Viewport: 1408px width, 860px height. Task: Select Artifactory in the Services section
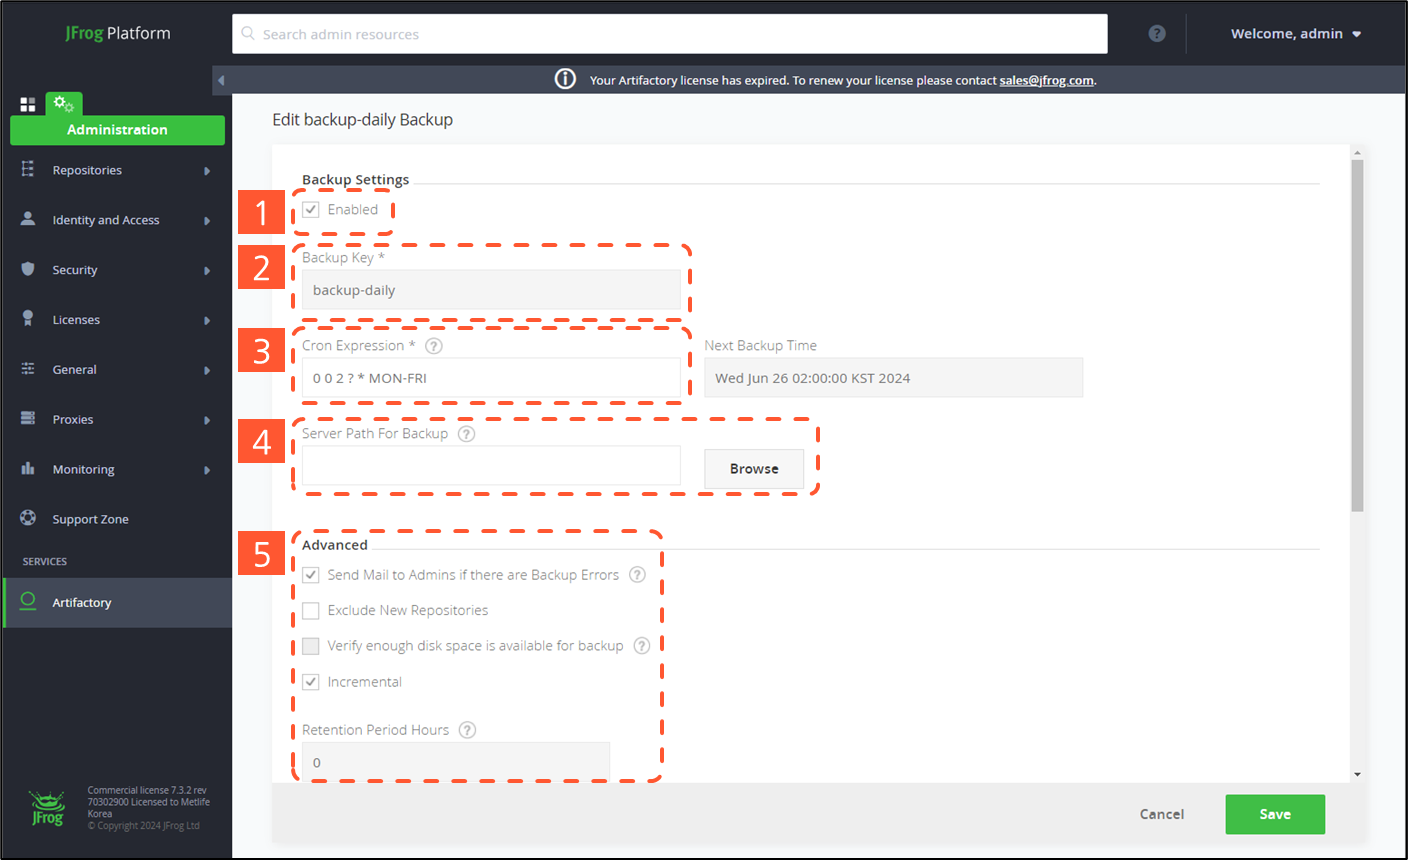pyautogui.click(x=82, y=603)
